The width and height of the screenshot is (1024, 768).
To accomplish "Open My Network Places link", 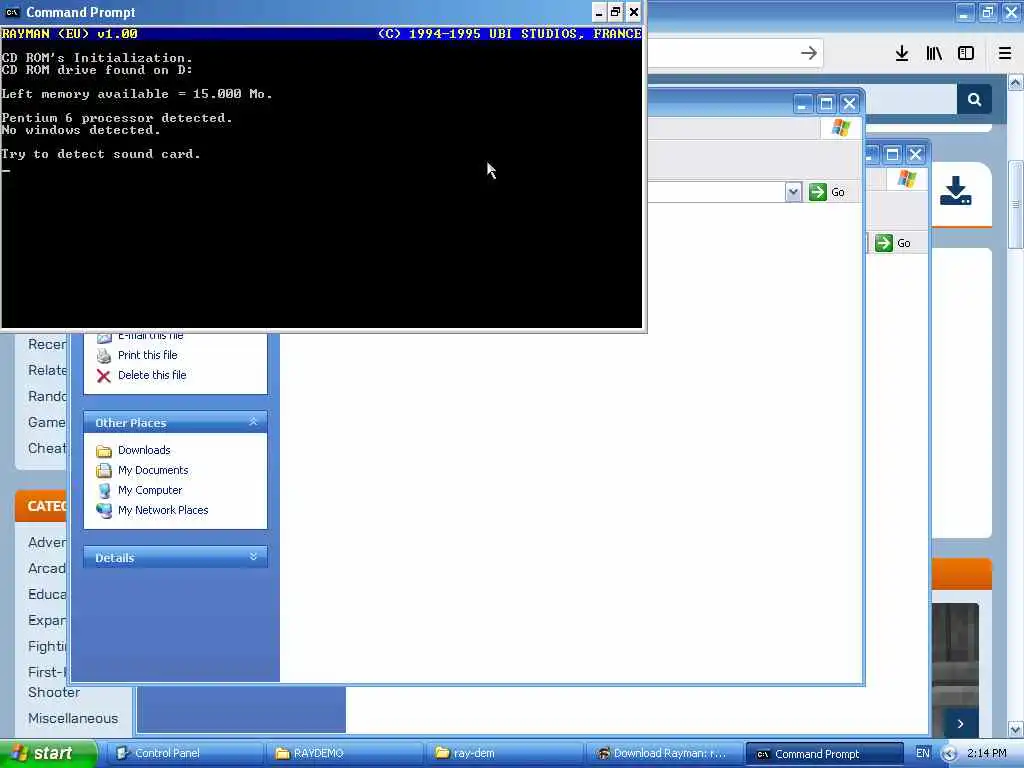I will 163,510.
